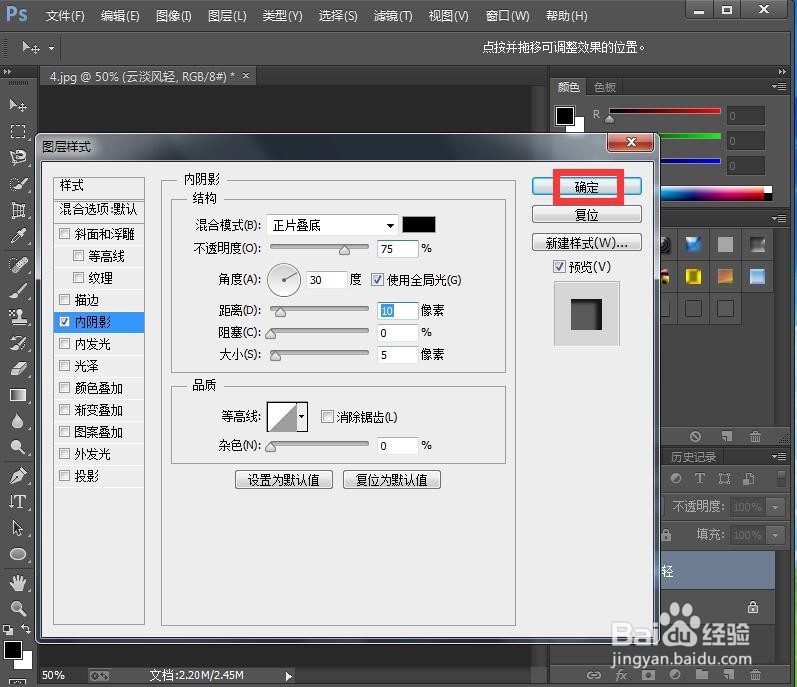The image size is (797, 687).
Task: Select the Spot Healing Brush tool
Action: [18, 265]
